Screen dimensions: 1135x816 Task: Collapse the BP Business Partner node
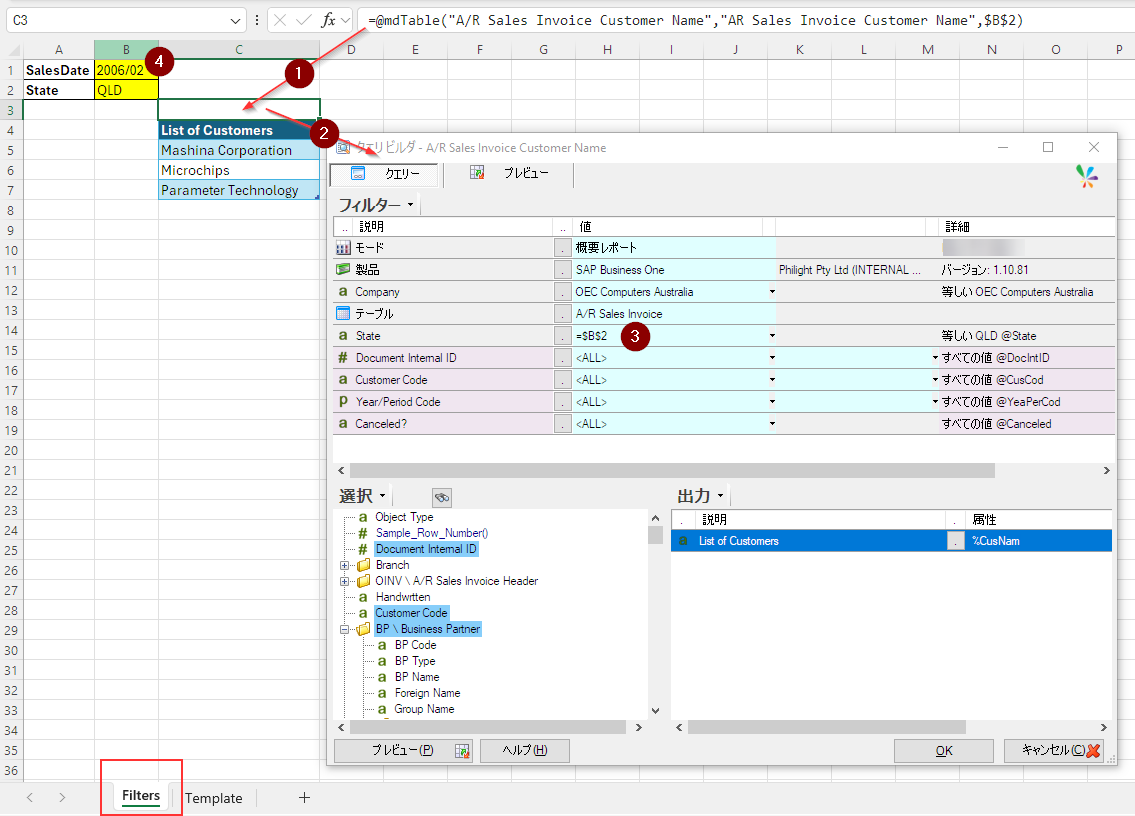[x=345, y=629]
